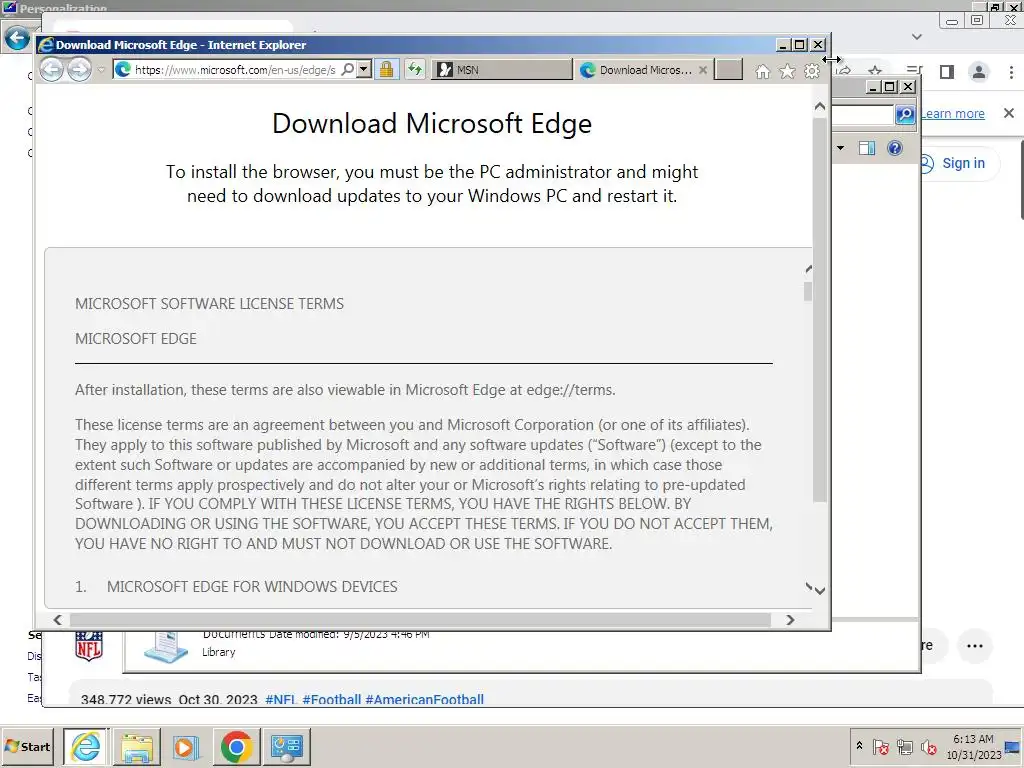Viewport: 1024px width, 768px height.
Task: Click the address bar URL in Internet Explorer
Action: 235,70
